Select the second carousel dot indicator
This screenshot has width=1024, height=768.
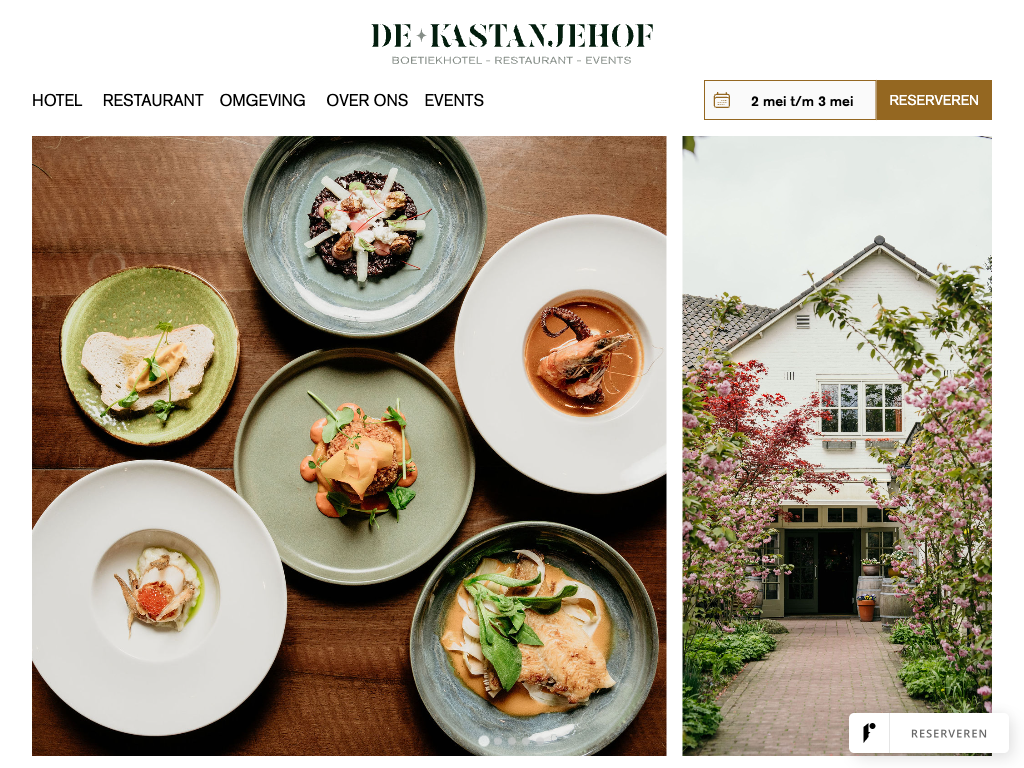tap(498, 741)
